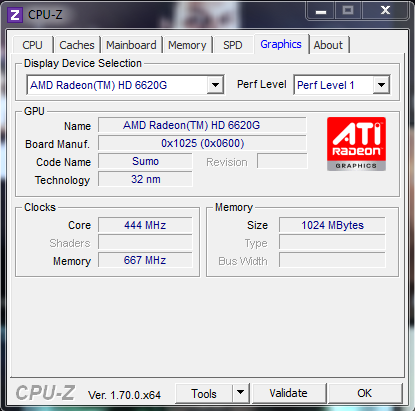Click the Perf Level label
The image size is (417, 412).
262,85
